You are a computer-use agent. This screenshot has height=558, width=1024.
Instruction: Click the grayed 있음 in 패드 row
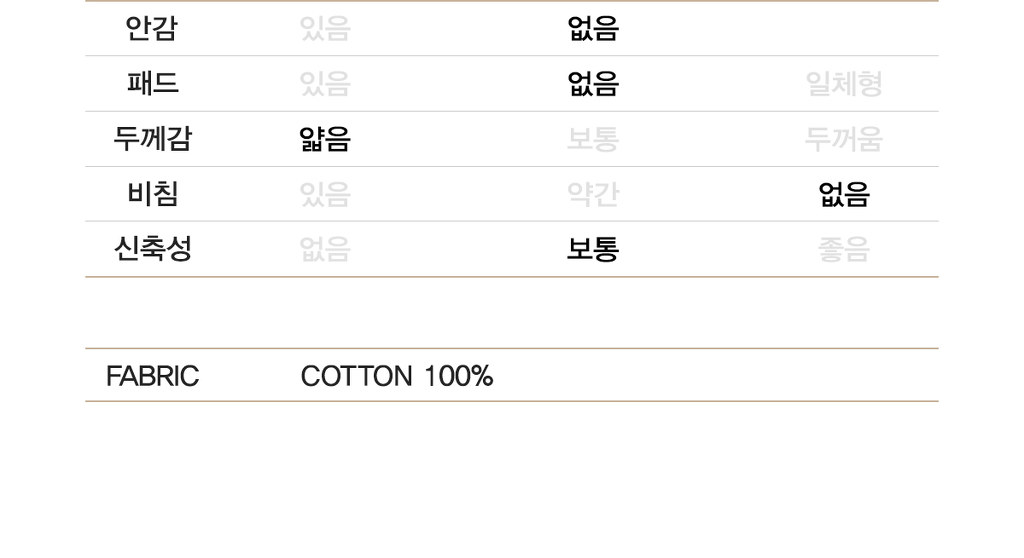click(325, 84)
